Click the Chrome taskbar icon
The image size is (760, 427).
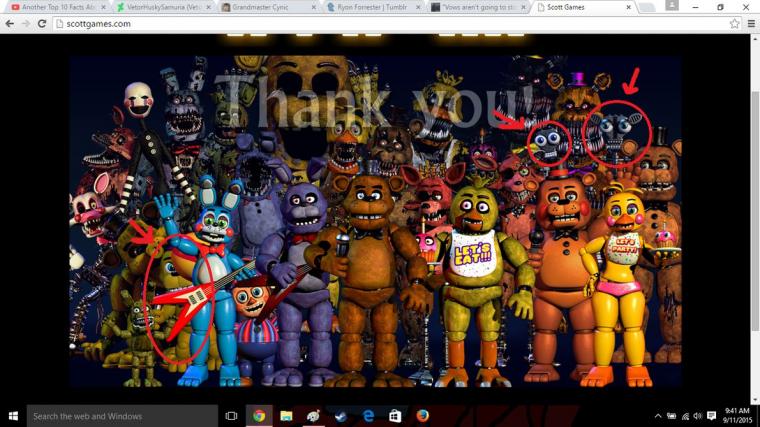coord(259,416)
